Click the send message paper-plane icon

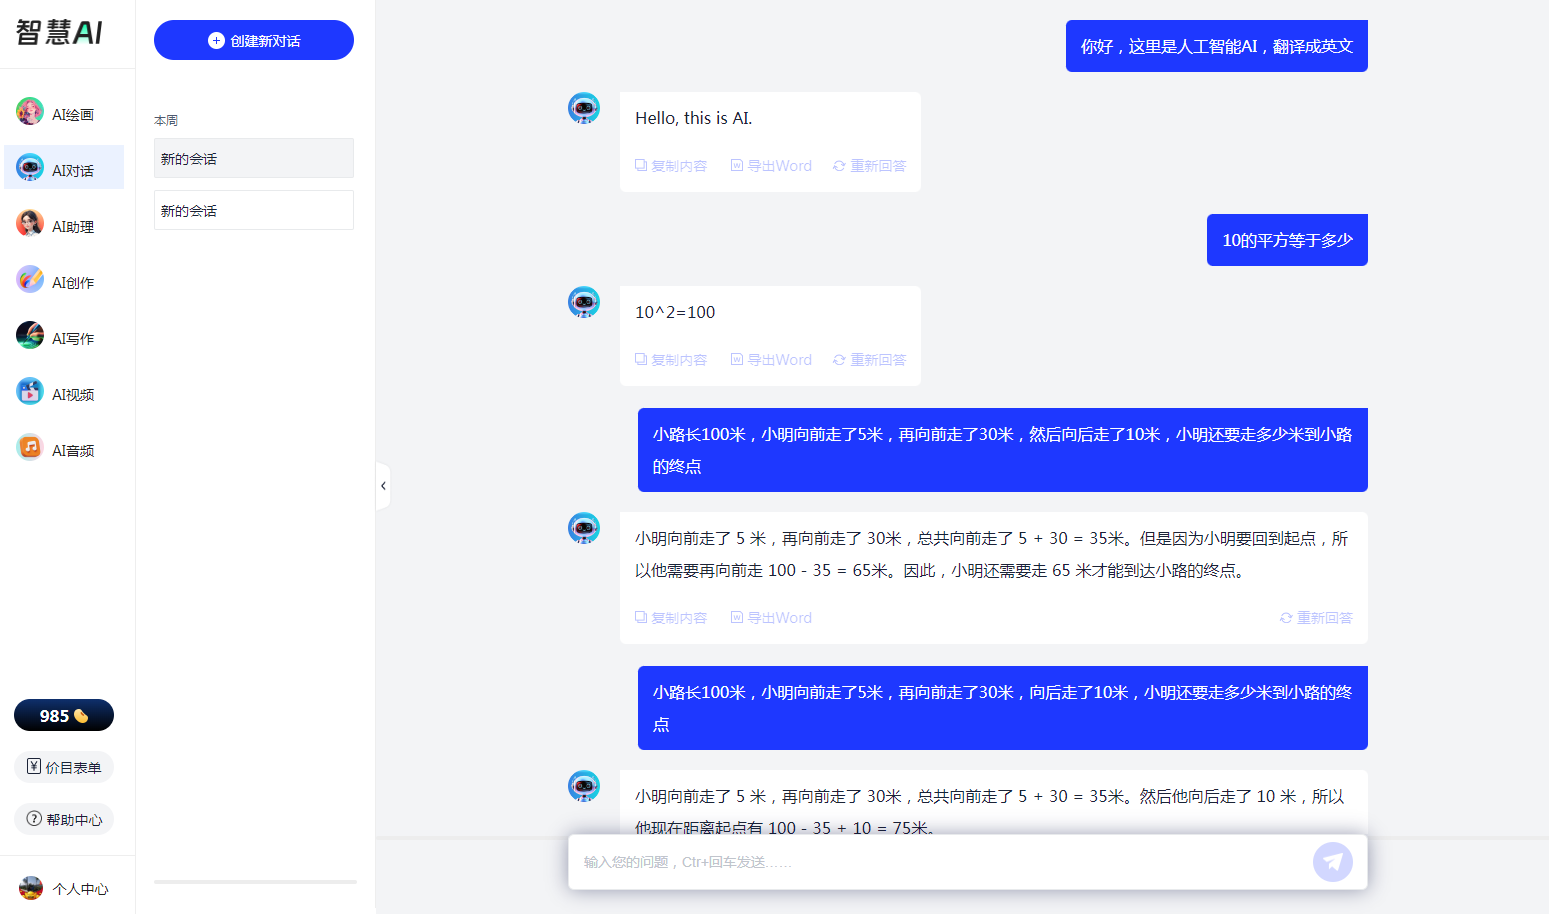pyautogui.click(x=1333, y=861)
